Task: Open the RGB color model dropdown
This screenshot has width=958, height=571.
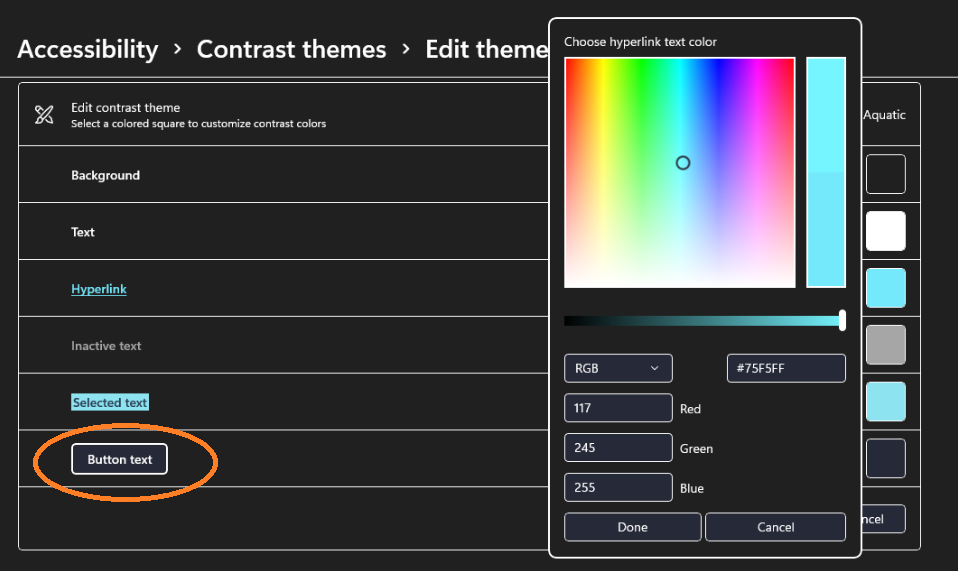Action: (618, 368)
